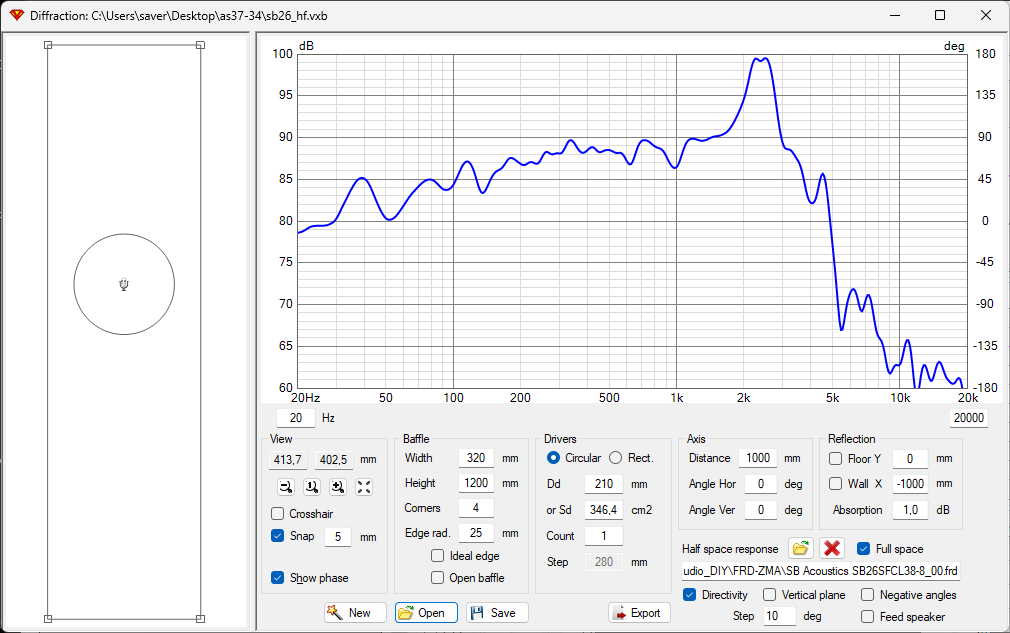Click the Angle Hor input field
The image size is (1010, 633).
(x=761, y=484)
